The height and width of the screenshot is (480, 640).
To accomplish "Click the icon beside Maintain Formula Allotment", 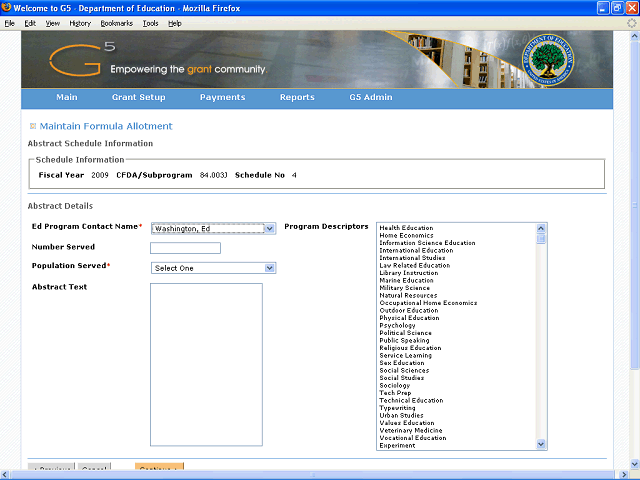I will tap(33, 126).
